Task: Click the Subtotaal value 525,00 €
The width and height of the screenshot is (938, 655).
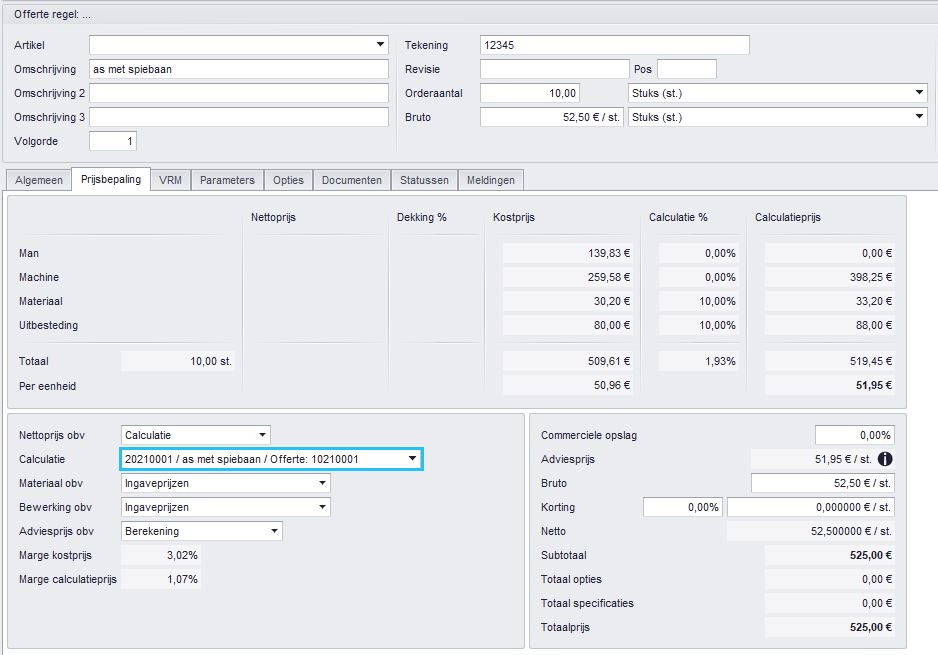Action: pyautogui.click(x=830, y=555)
